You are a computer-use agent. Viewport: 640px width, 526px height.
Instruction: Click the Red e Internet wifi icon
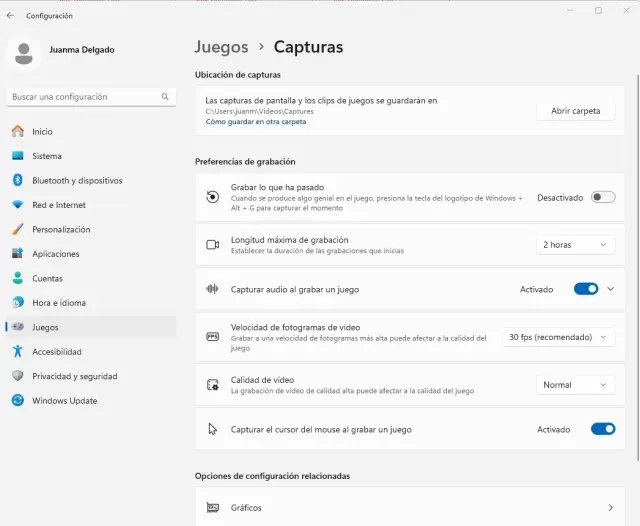coord(17,205)
